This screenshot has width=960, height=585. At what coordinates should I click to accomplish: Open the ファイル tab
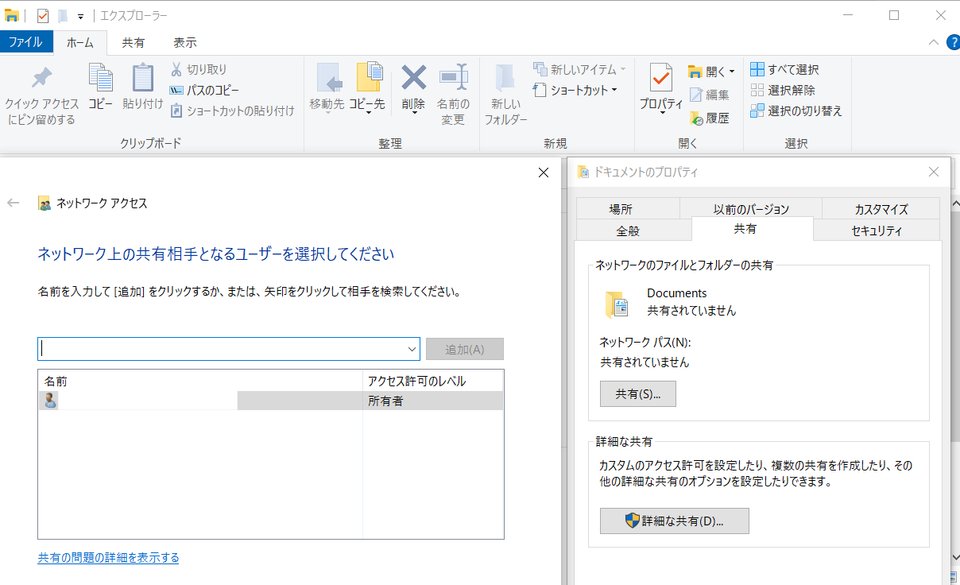tap(26, 42)
